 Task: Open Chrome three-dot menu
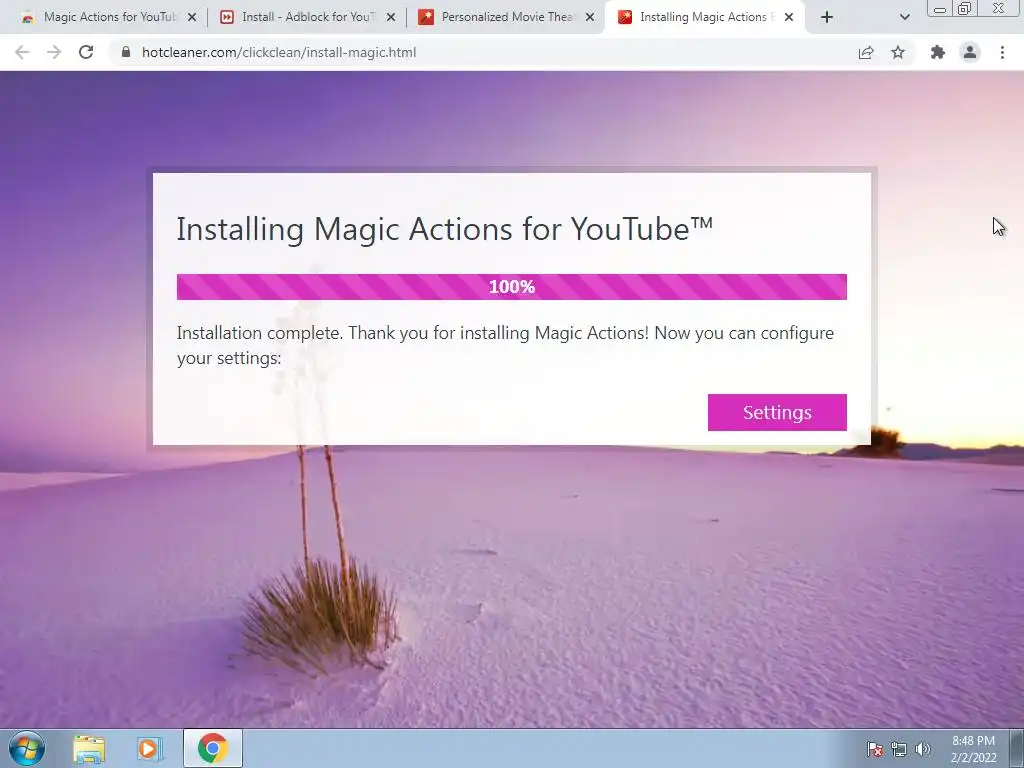tap(1002, 52)
